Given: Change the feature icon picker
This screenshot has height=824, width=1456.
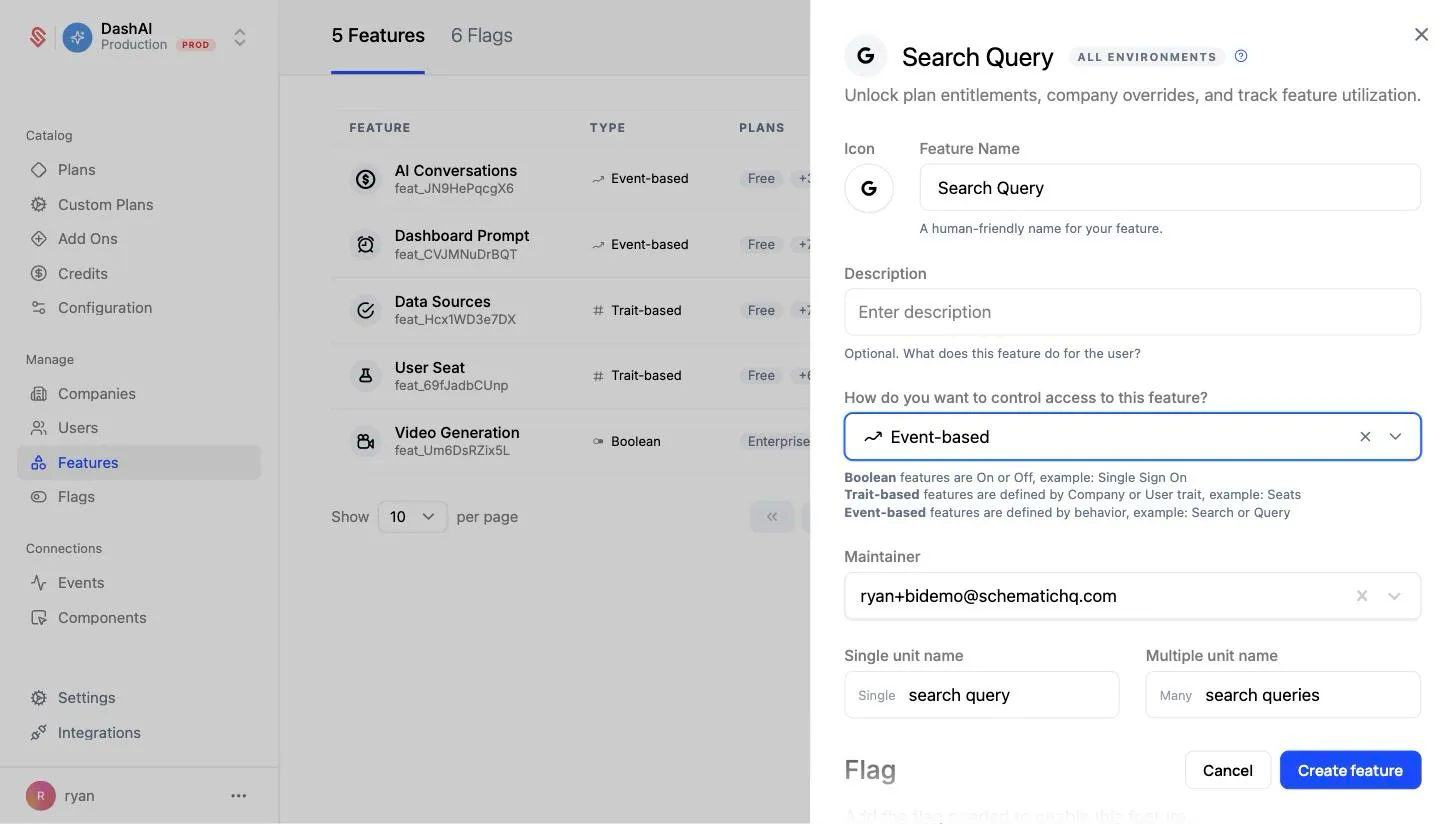Looking at the screenshot, I should [869, 188].
